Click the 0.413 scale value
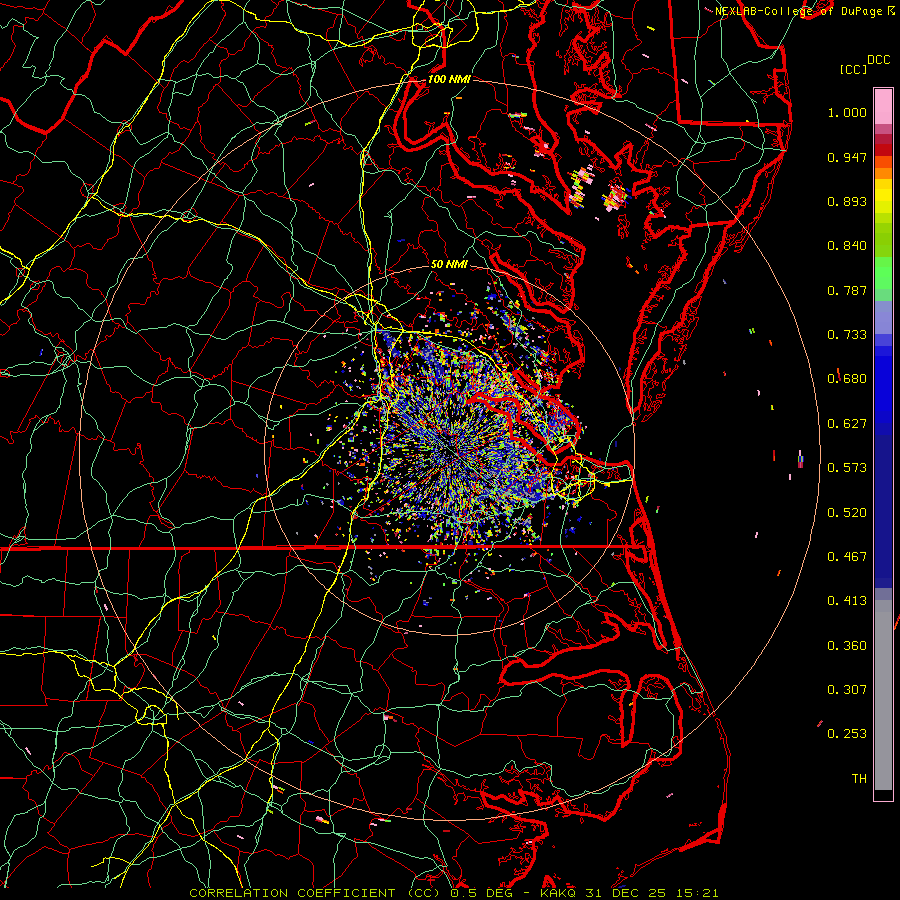900x900 pixels. [847, 601]
